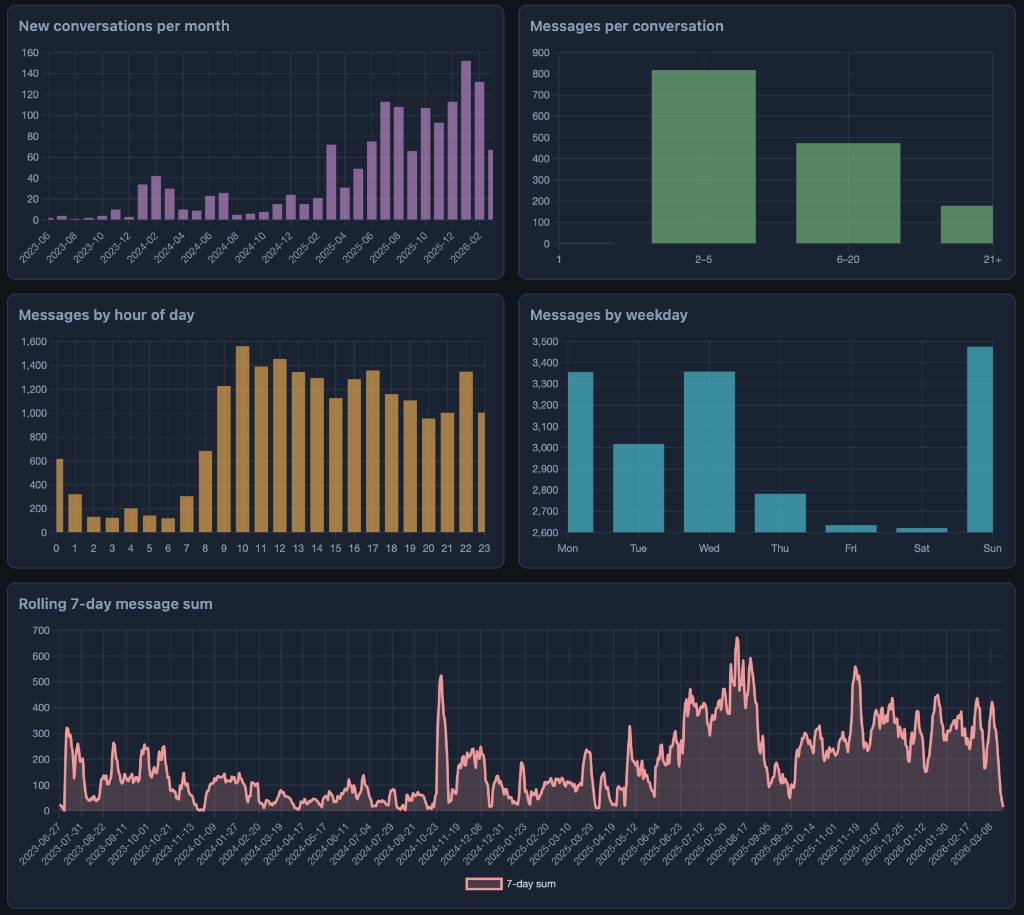The image size is (1024, 915).
Task: Click the Messages by weekday title
Action: coord(609,315)
